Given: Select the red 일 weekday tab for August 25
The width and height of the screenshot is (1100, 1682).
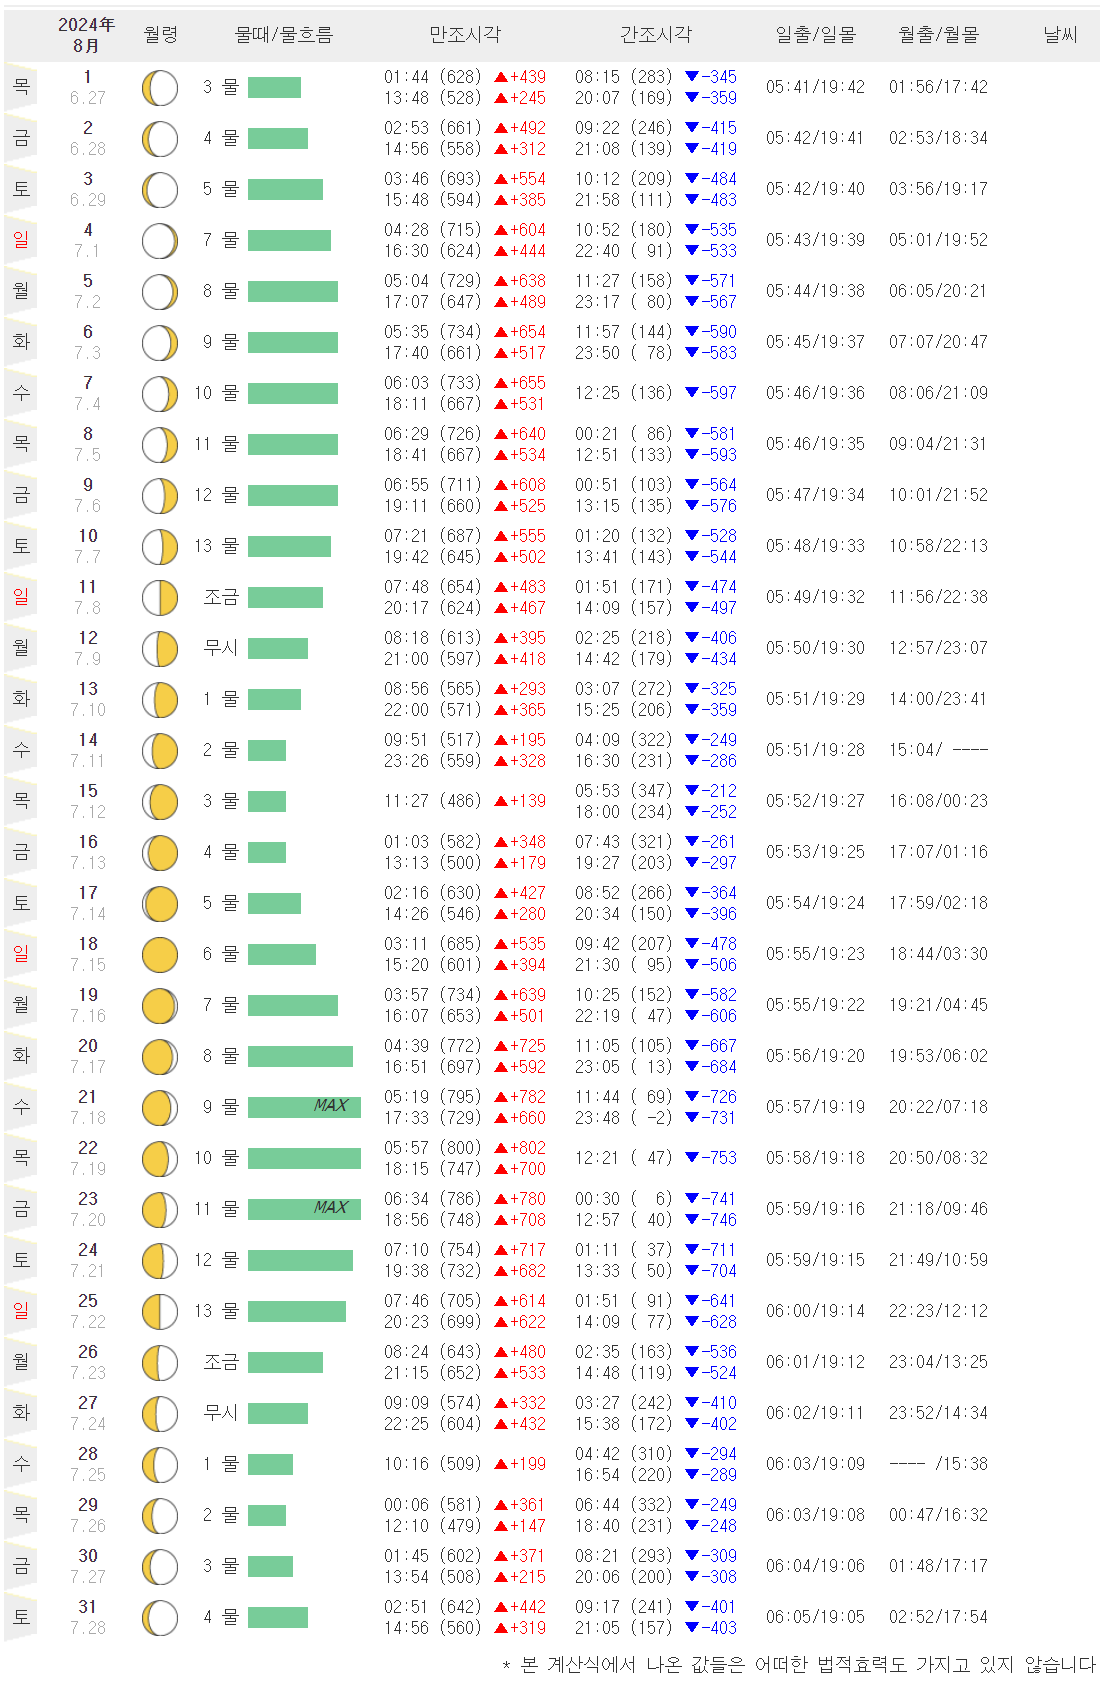Looking at the screenshot, I should pyautogui.click(x=21, y=1312).
